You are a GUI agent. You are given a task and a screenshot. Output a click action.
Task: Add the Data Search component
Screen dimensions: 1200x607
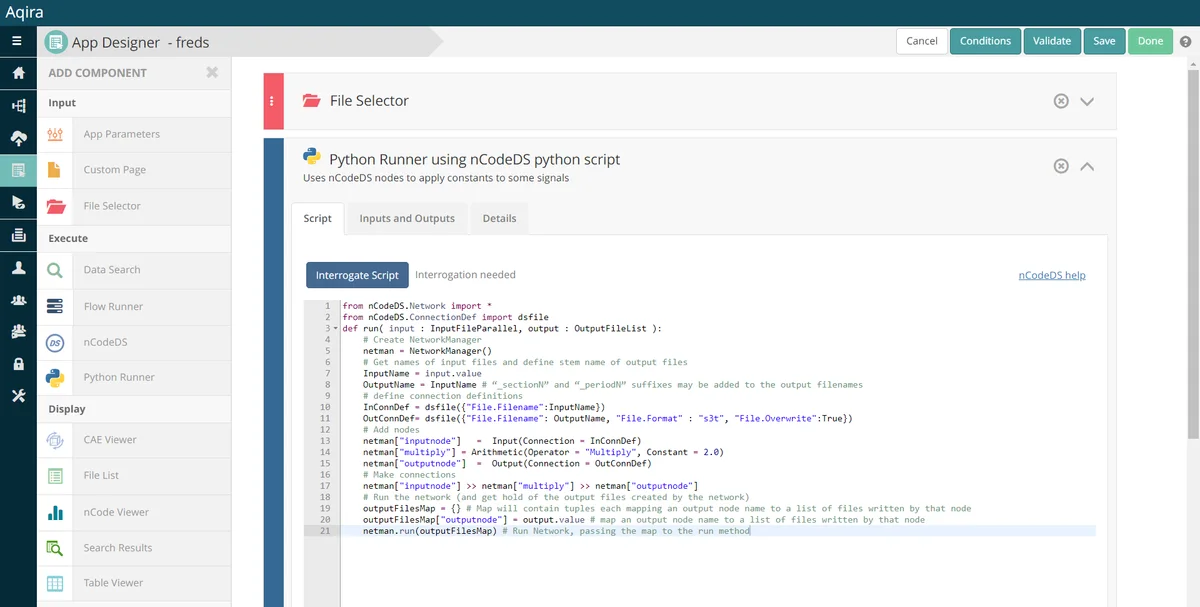[134, 270]
